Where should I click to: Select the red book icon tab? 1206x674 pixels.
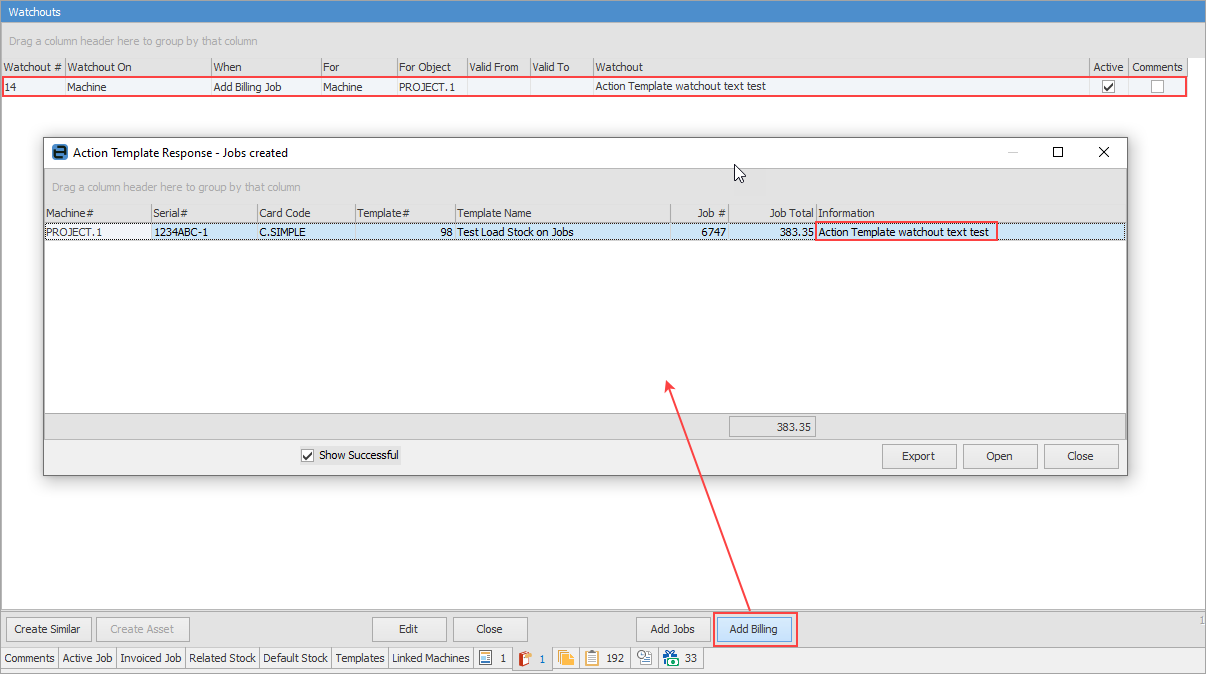(x=531, y=658)
